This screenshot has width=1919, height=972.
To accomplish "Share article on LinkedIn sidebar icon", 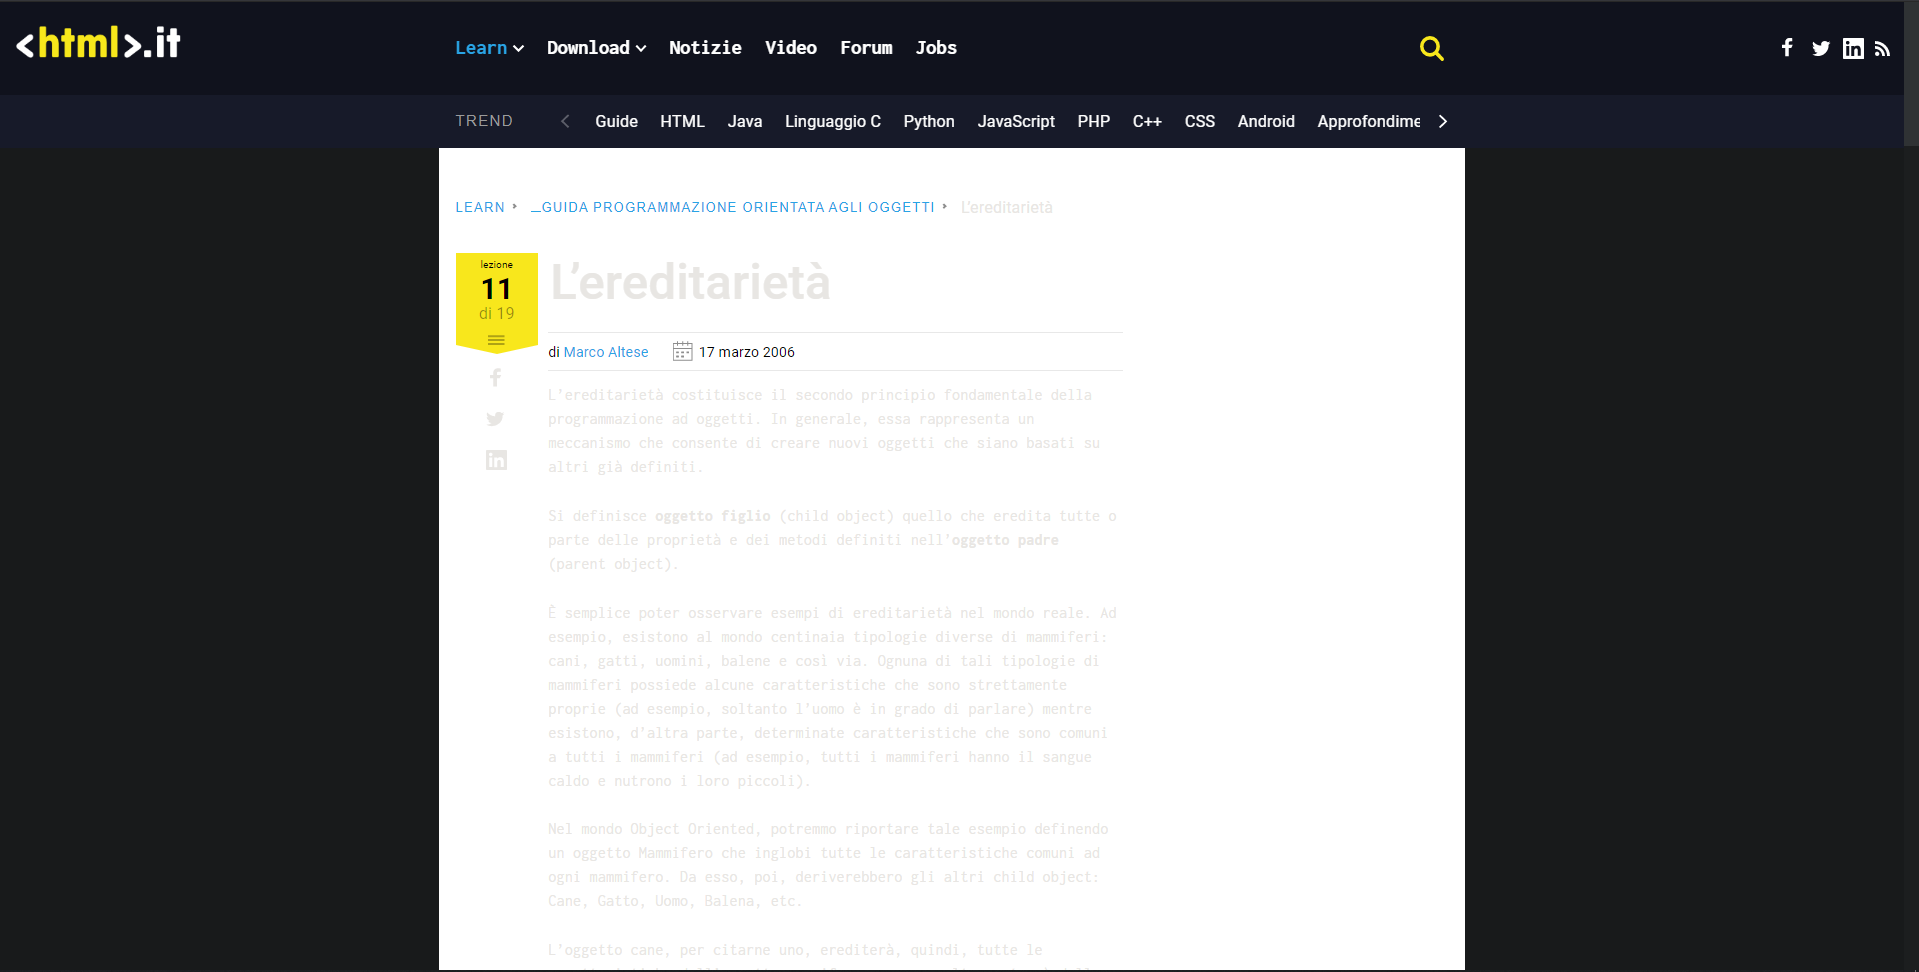I will coord(496,460).
